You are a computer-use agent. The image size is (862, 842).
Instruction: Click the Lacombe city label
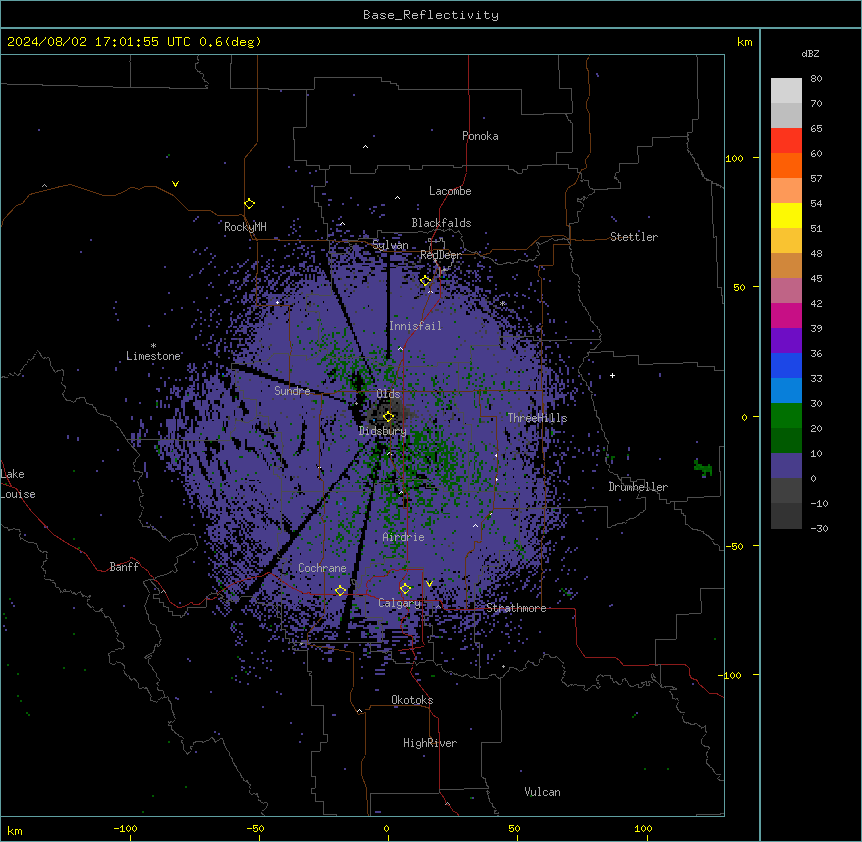point(450,191)
